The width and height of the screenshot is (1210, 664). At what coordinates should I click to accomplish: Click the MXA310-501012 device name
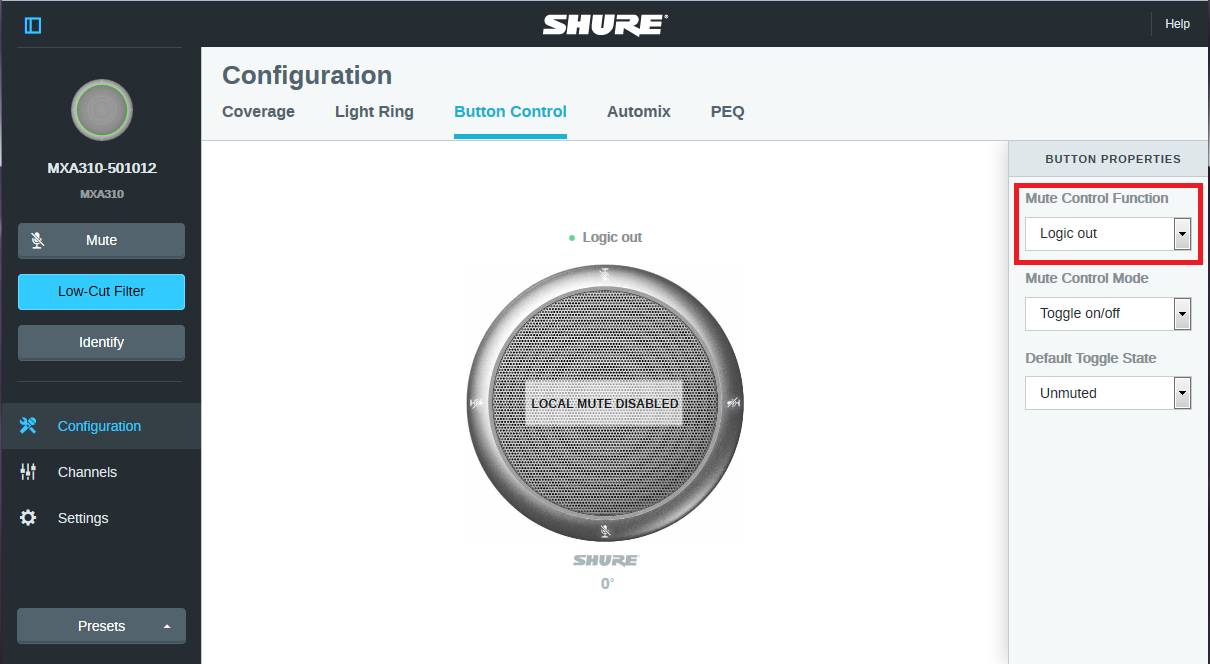[x=102, y=168]
